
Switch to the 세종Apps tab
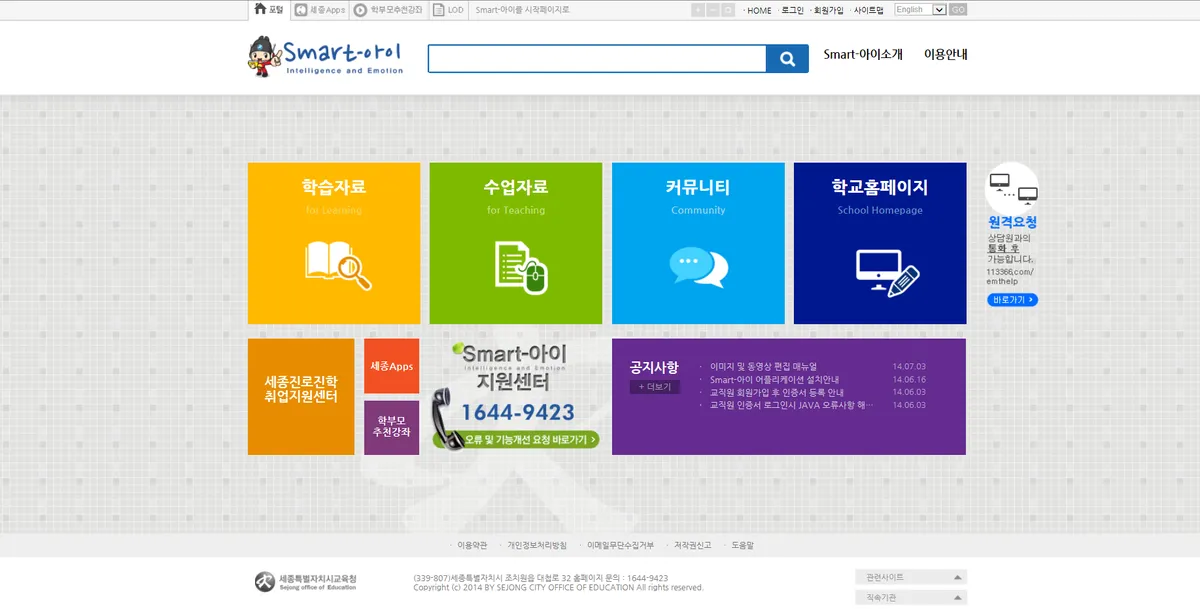point(320,9)
